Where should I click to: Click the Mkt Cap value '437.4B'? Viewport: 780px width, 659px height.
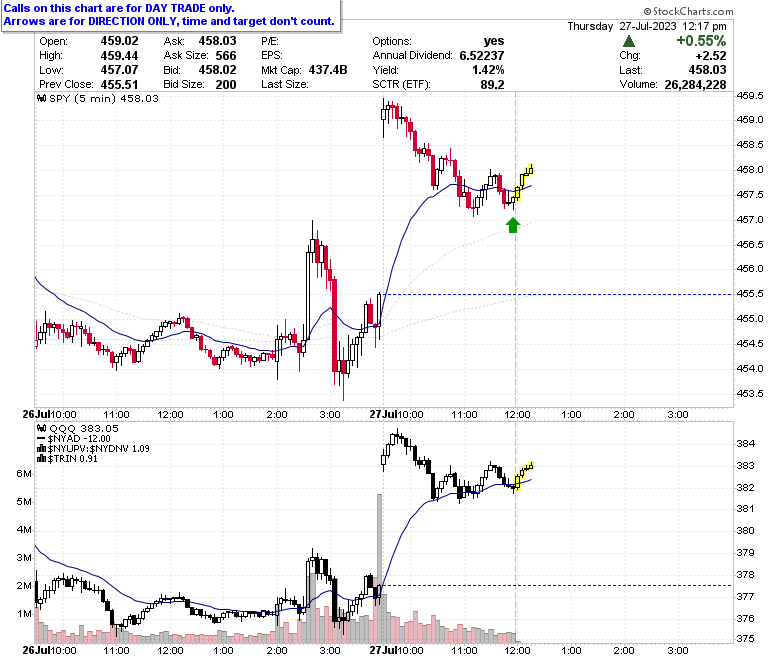click(x=328, y=70)
